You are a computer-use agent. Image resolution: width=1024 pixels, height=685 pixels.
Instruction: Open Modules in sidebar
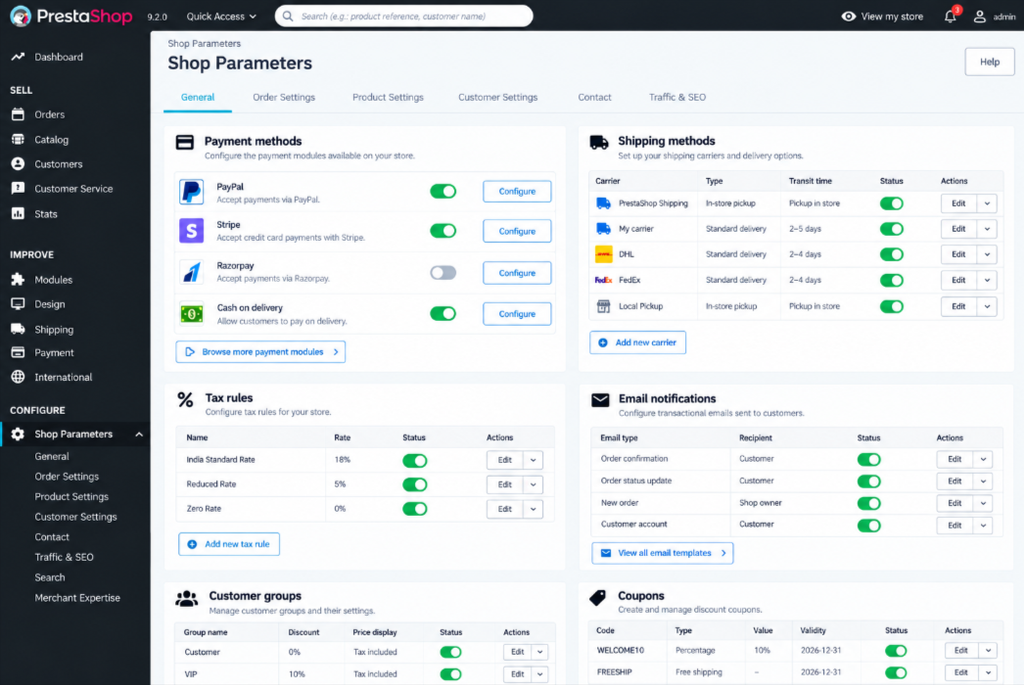tap(53, 279)
